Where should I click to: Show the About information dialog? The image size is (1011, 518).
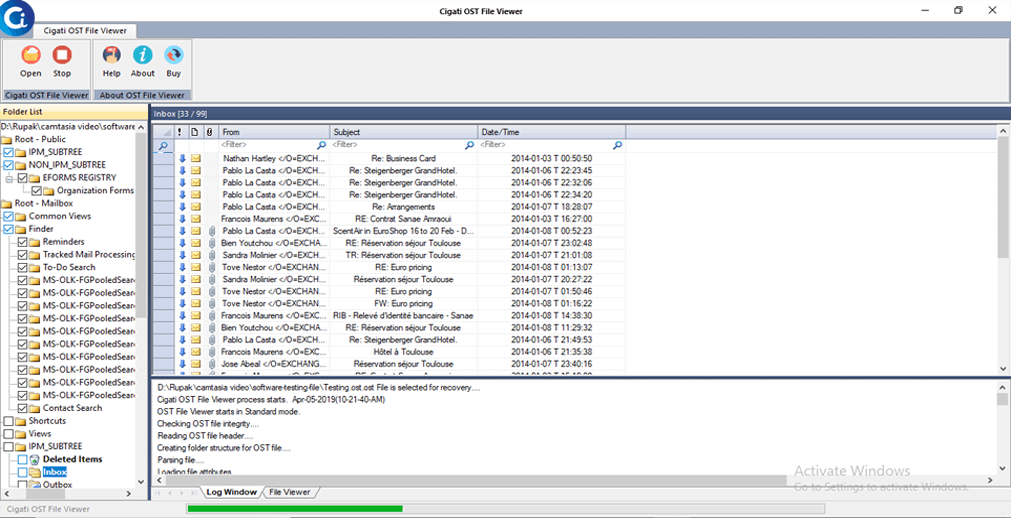click(x=142, y=54)
